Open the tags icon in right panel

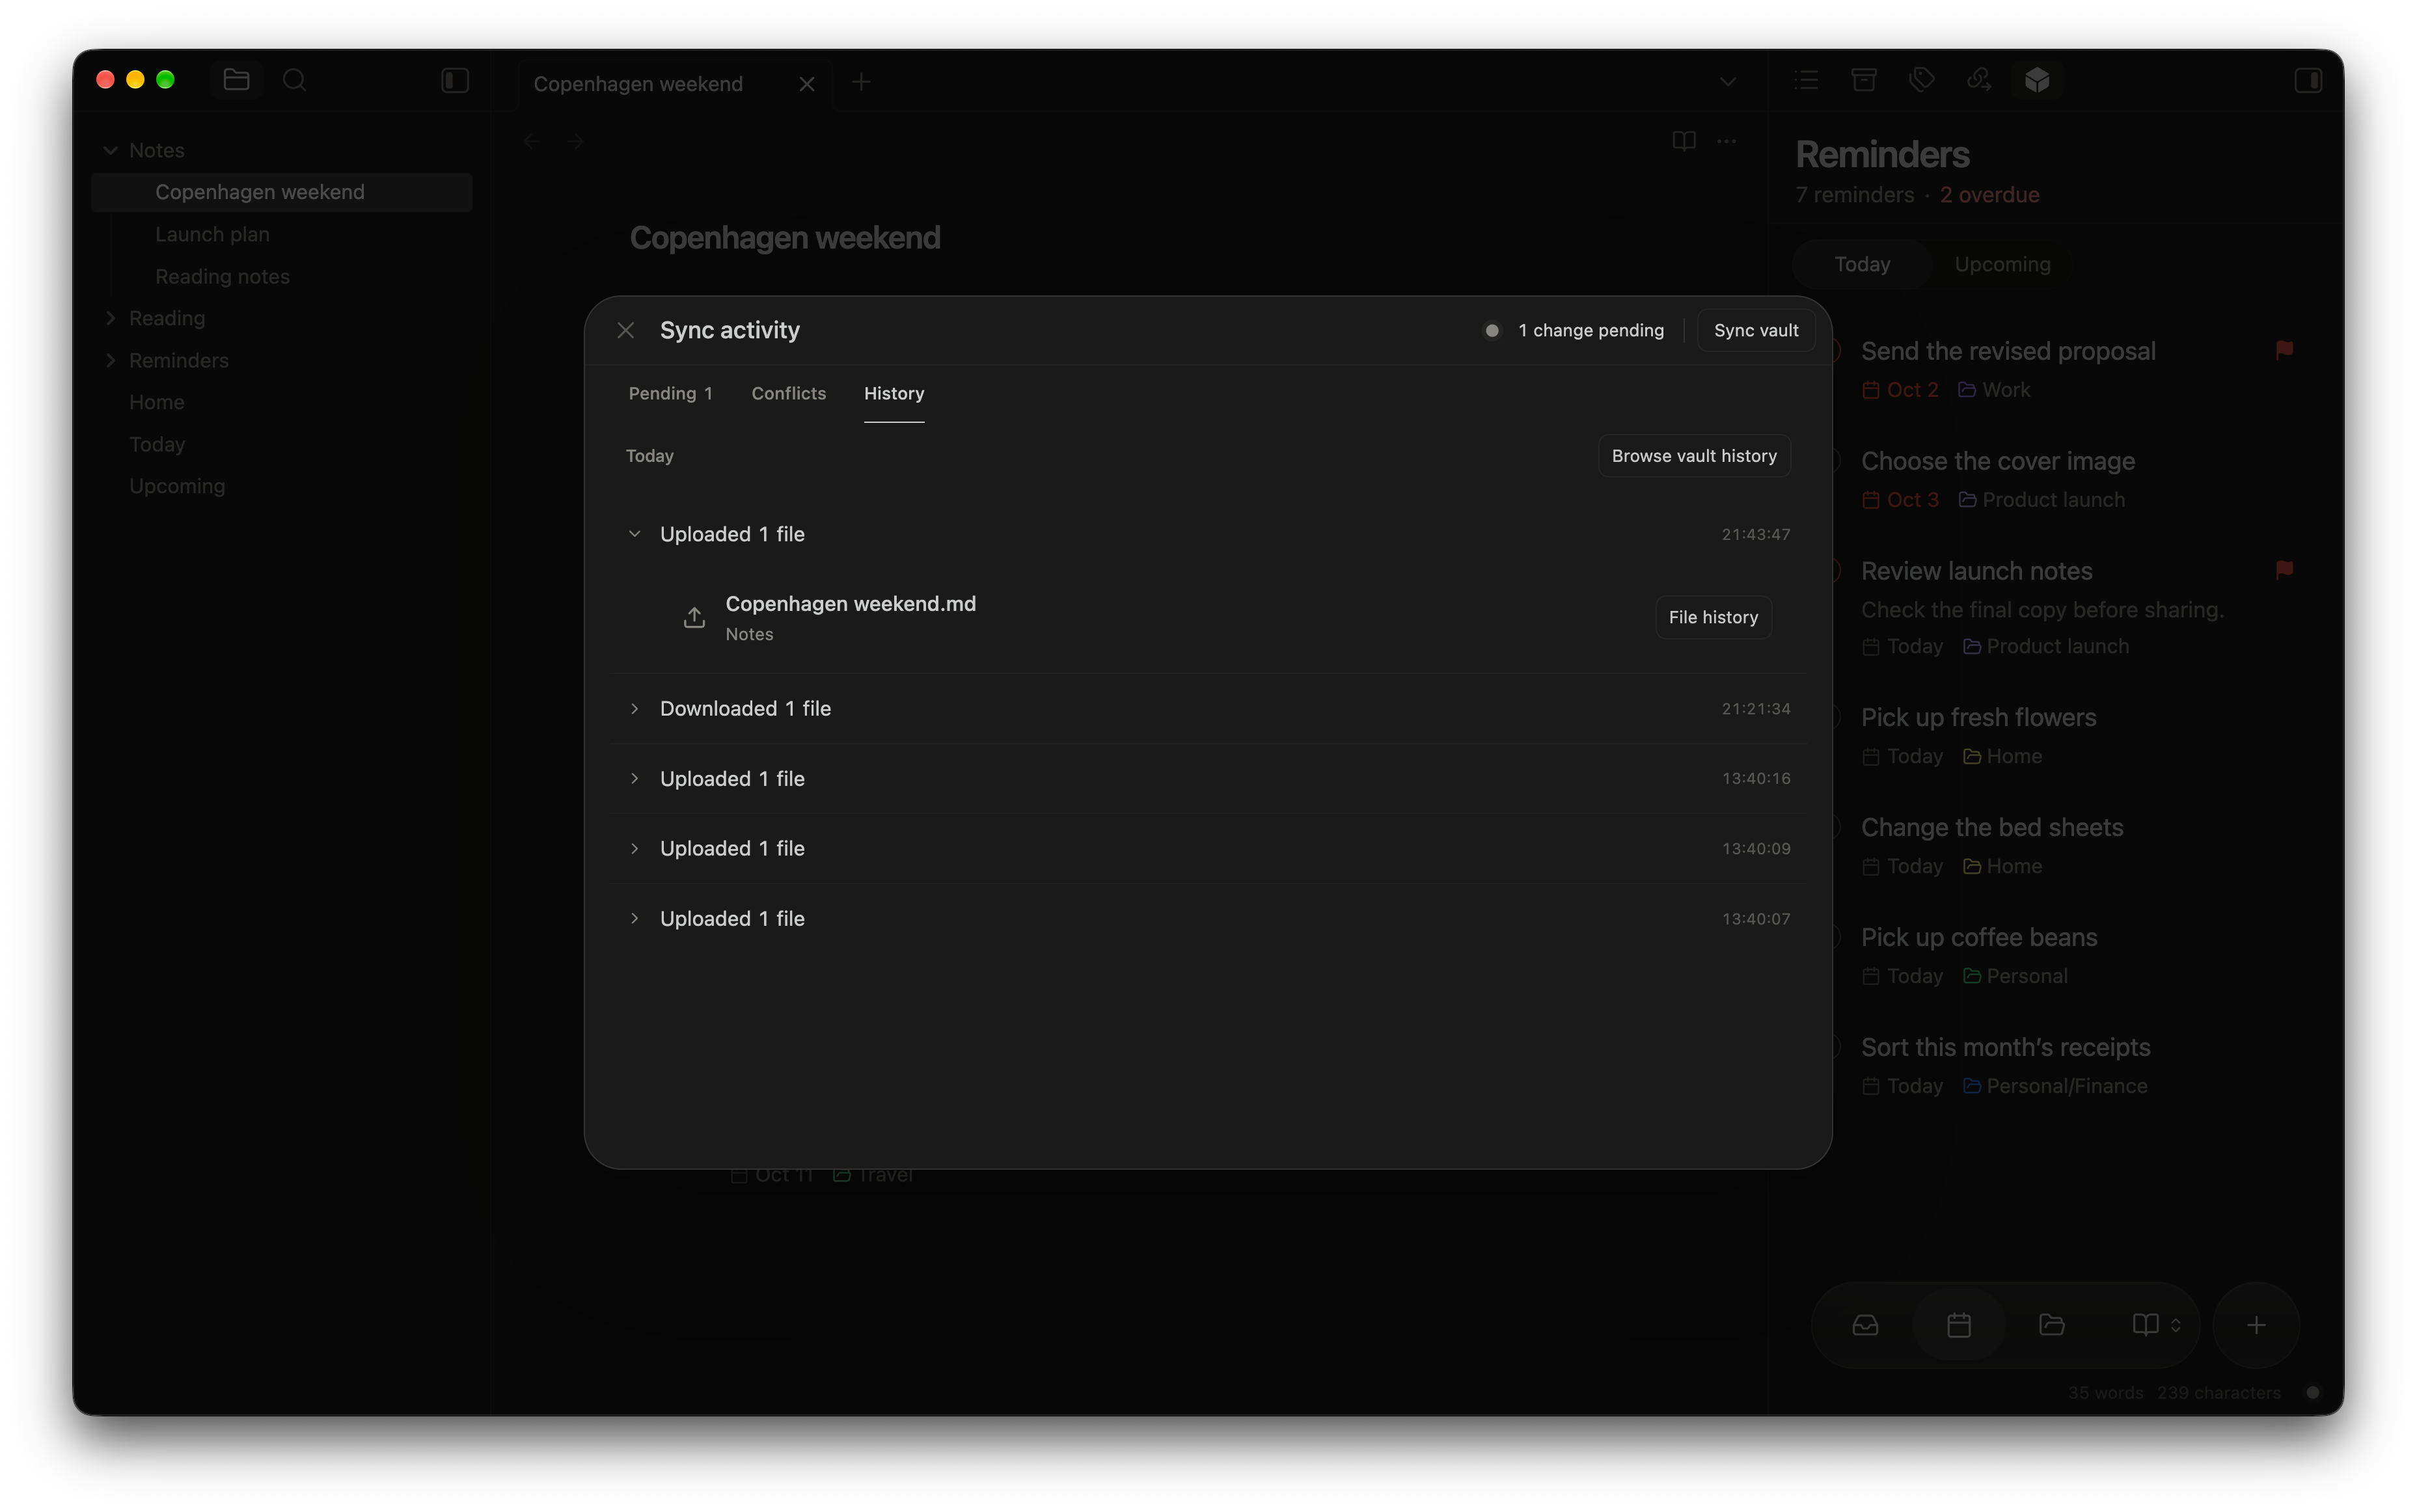tap(1921, 80)
